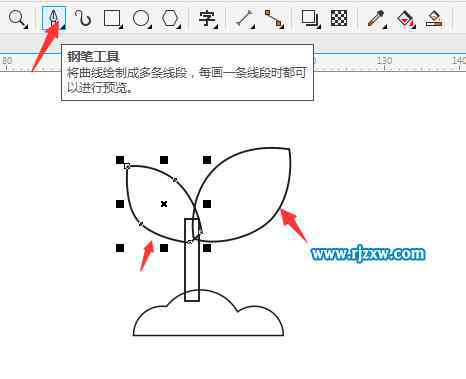The height and width of the screenshot is (379, 466).
Task: Select the Zoom magnifier tool
Action: pos(17,18)
